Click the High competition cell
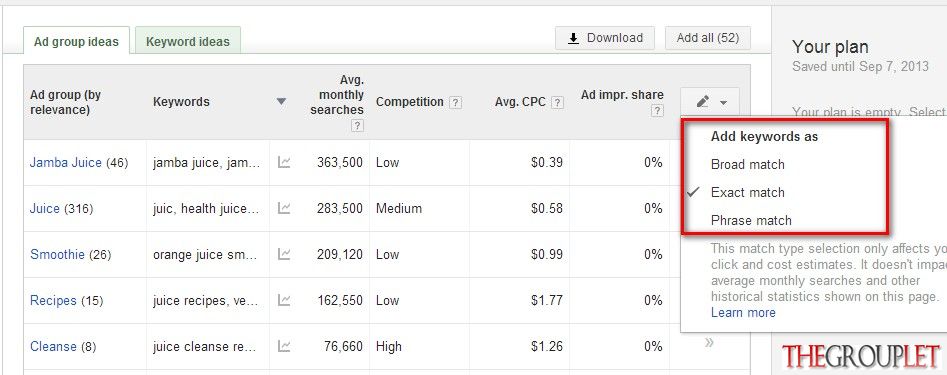 coord(388,347)
